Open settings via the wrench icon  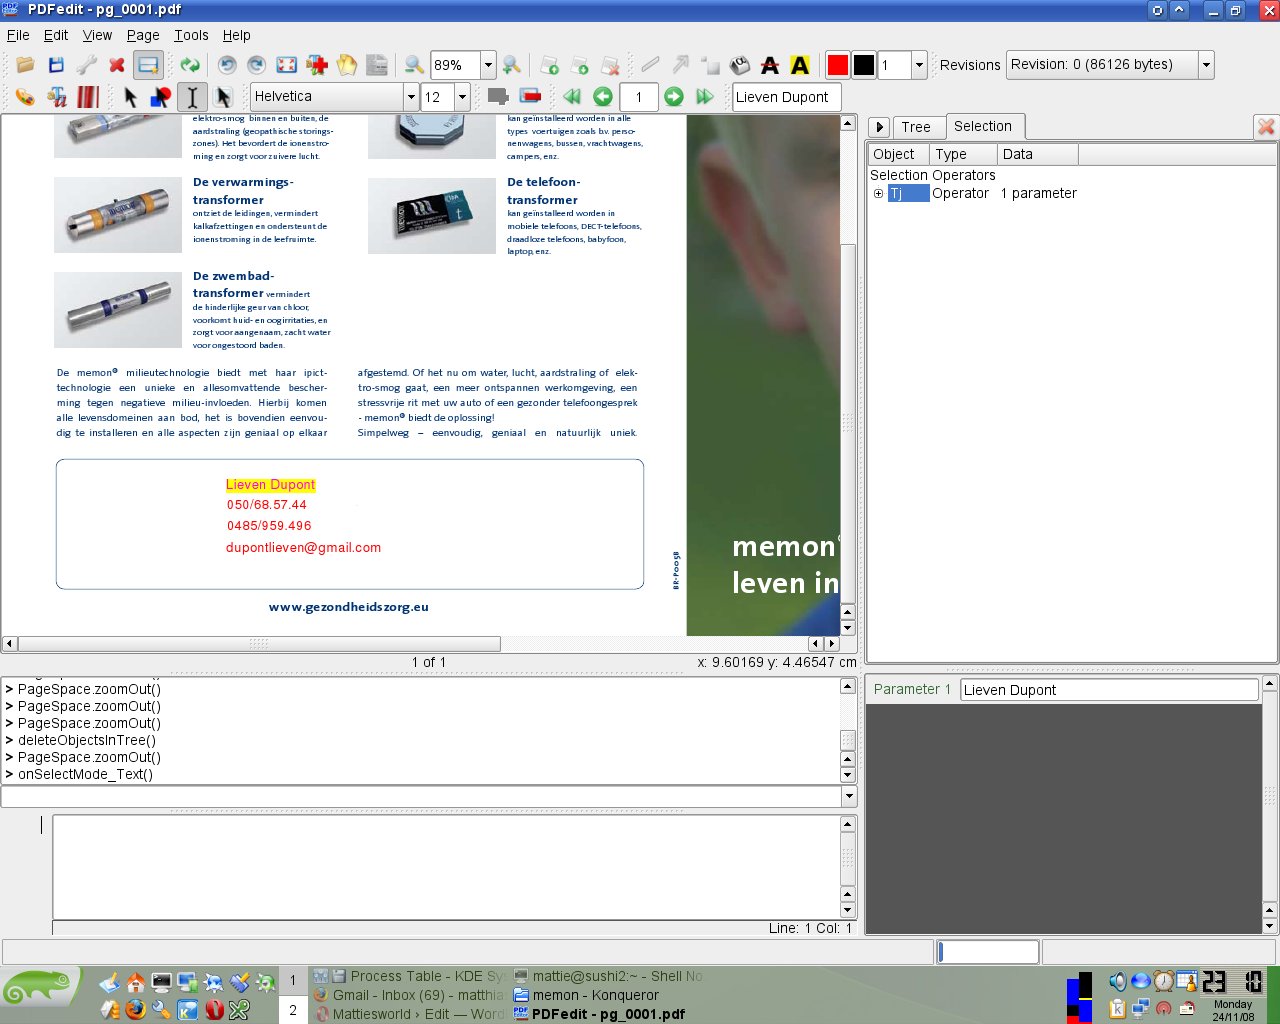click(87, 65)
